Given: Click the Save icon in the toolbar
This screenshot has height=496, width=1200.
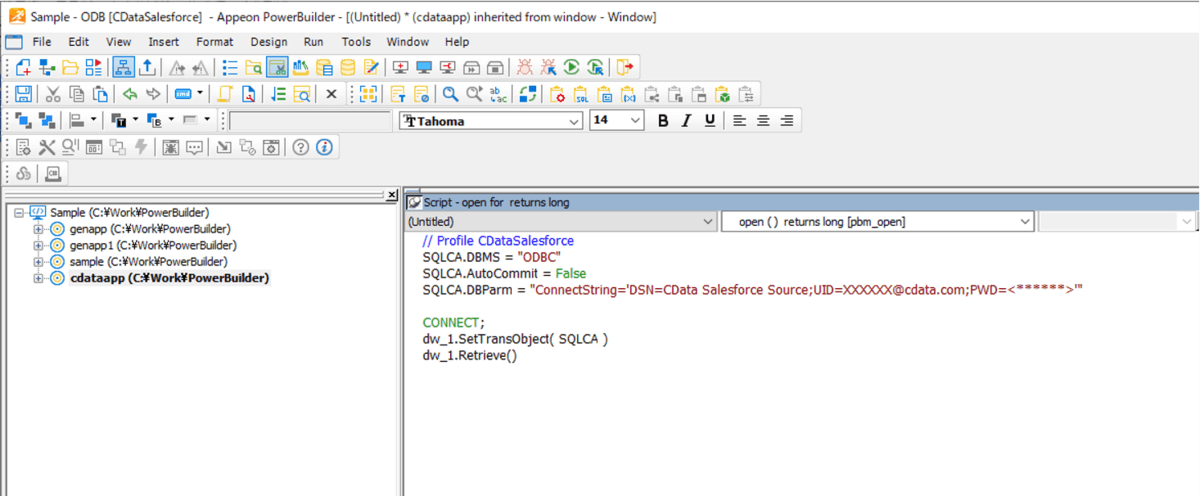Looking at the screenshot, I should (24, 94).
